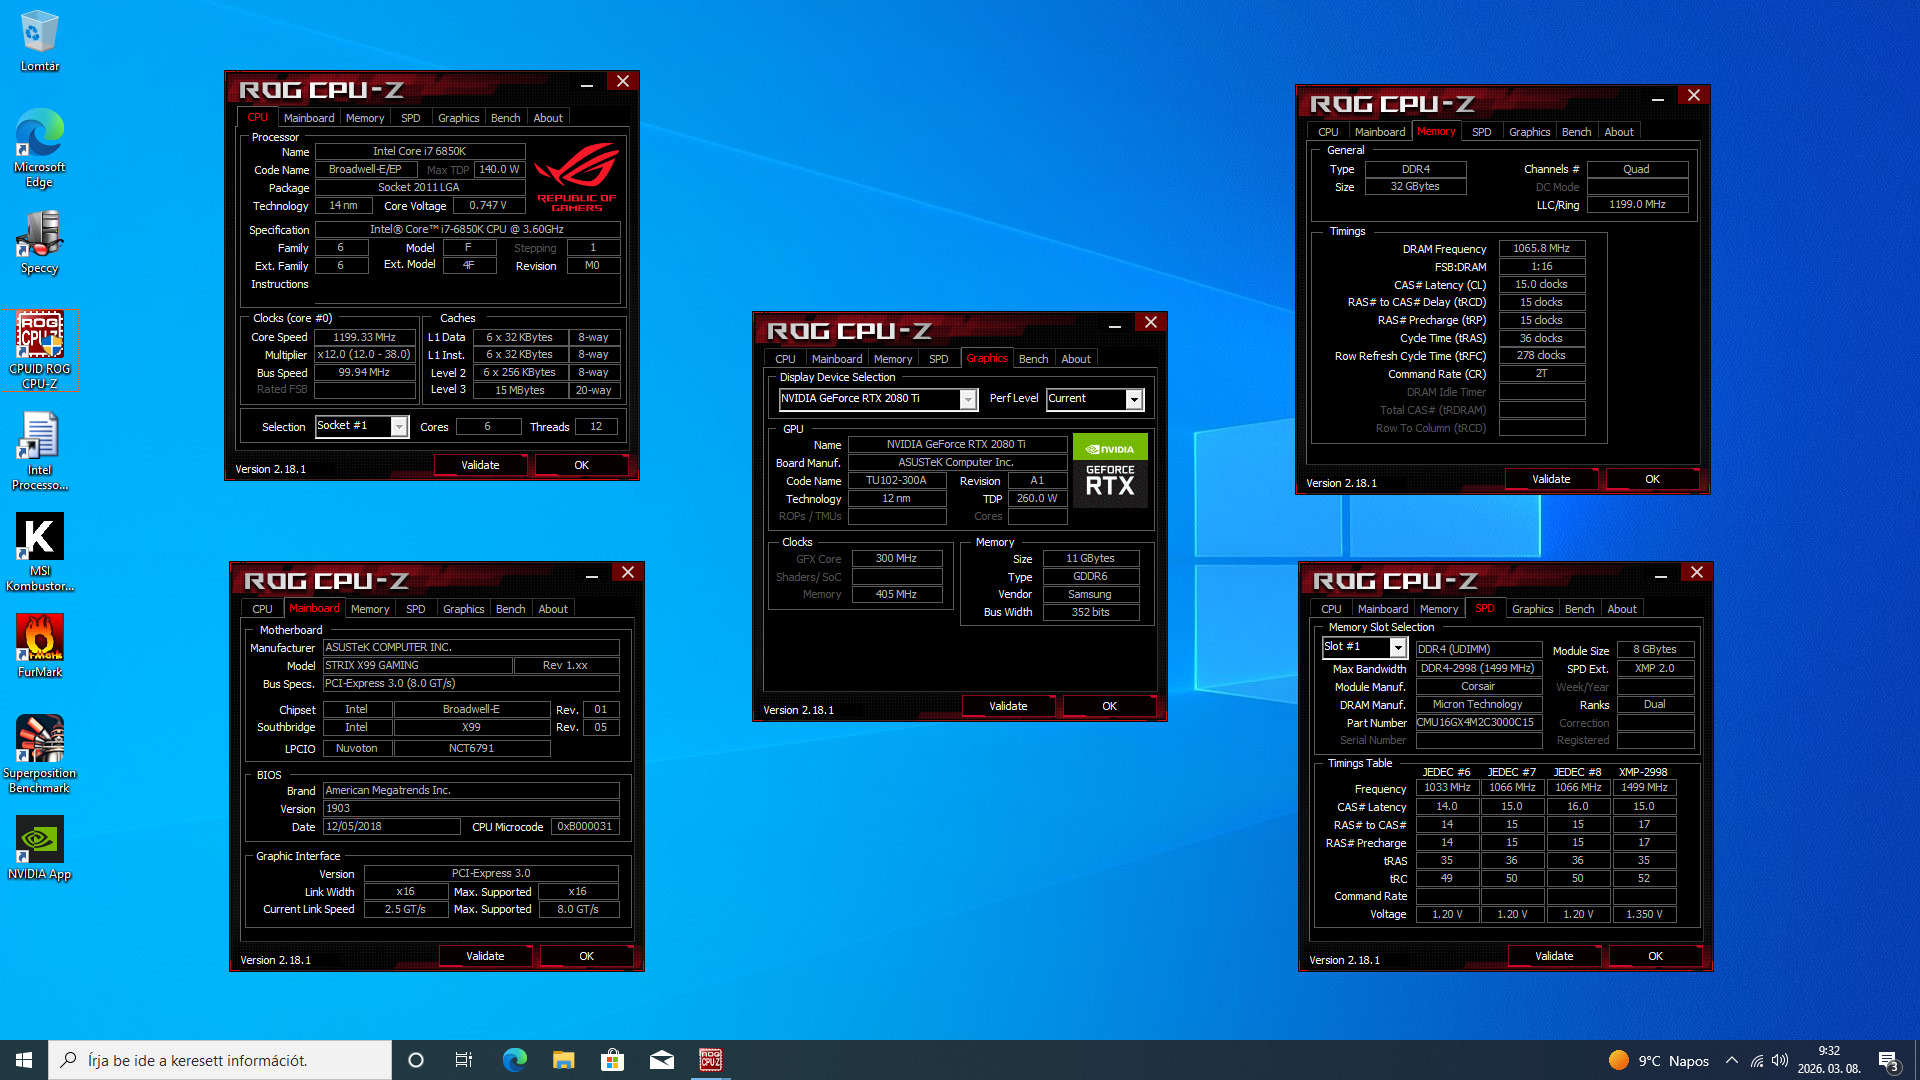Click Validate in the Mainboard window
The height and width of the screenshot is (1080, 1920).
click(485, 957)
